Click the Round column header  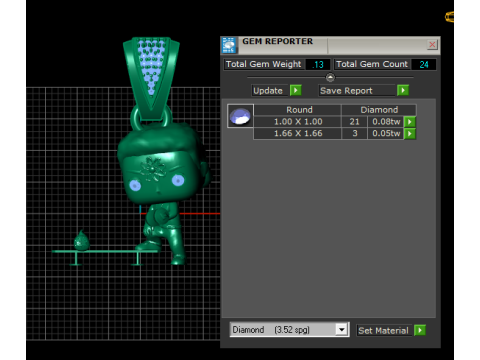pyautogui.click(x=298, y=110)
